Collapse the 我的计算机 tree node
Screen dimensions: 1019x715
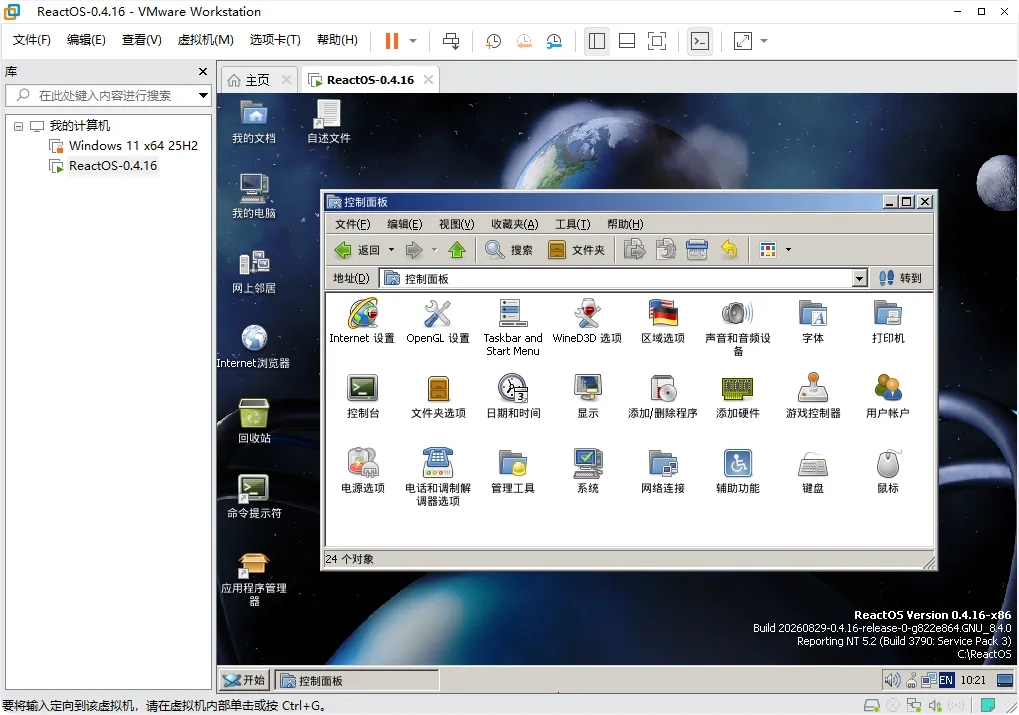point(18,126)
